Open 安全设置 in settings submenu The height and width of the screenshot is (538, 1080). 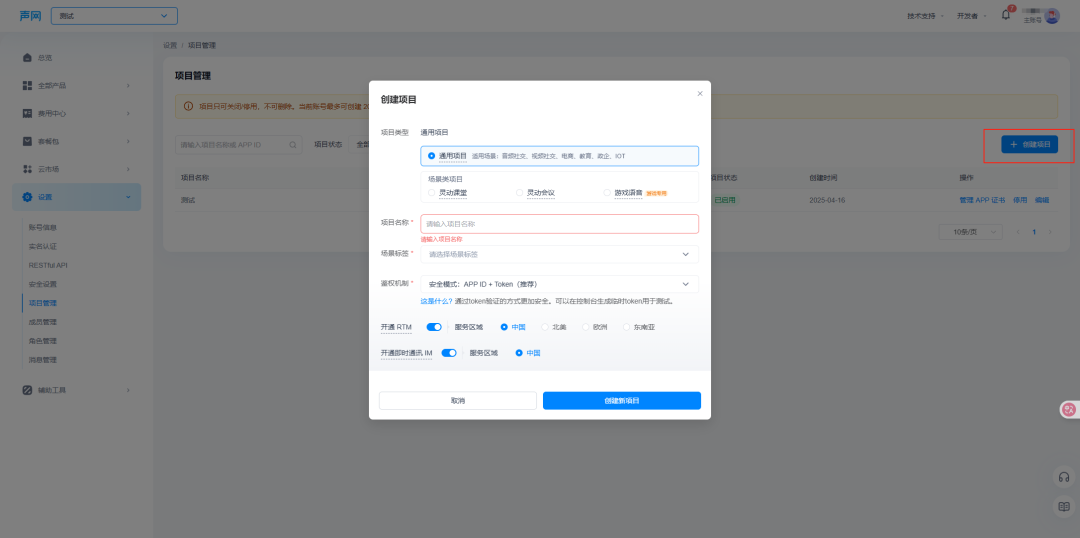coord(43,284)
